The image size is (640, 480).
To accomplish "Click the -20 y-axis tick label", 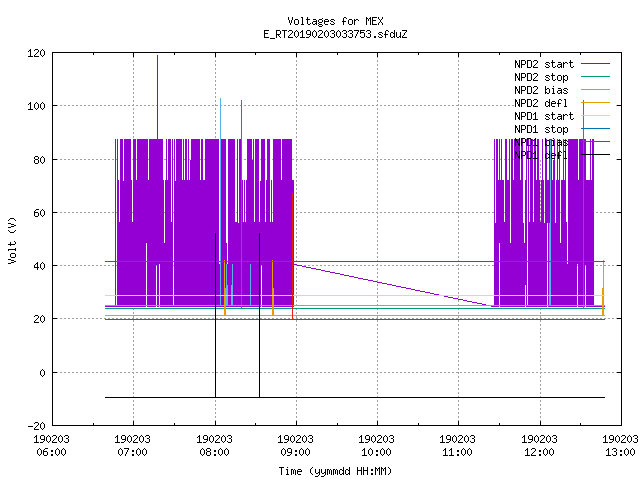I will tap(36, 426).
